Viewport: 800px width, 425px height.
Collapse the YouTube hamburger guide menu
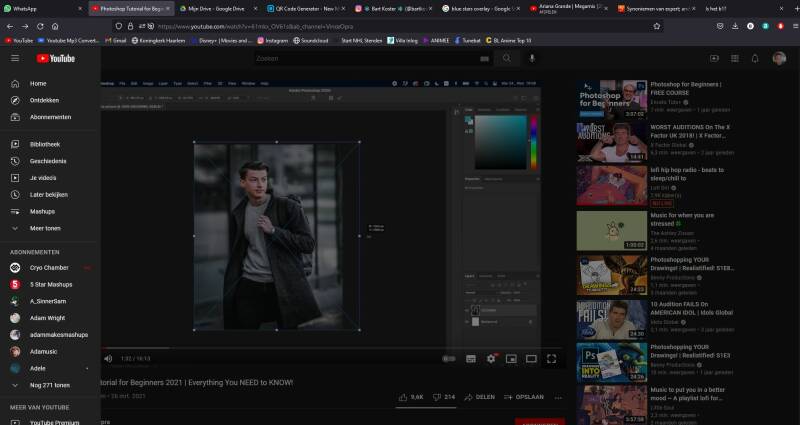[15, 59]
